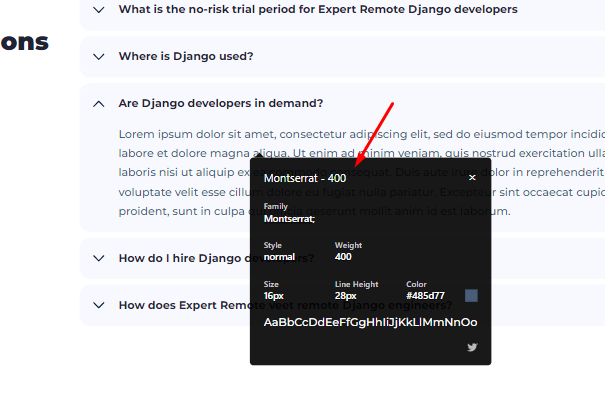Screen dimensions: 605x420
Task: Open 'Where is Django used?' question title
Action: 186,56
